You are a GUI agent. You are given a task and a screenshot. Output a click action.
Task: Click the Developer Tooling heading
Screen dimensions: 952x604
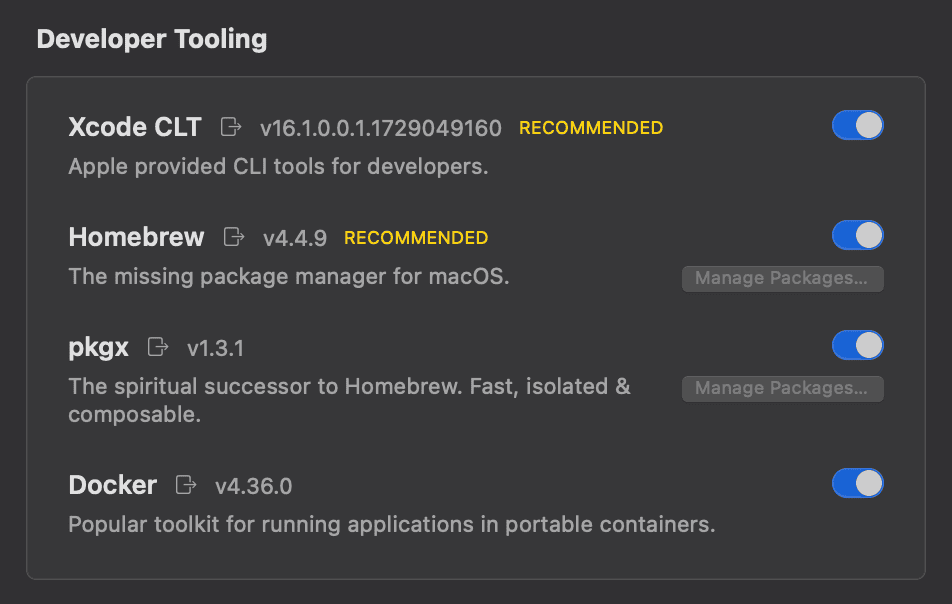(x=152, y=40)
